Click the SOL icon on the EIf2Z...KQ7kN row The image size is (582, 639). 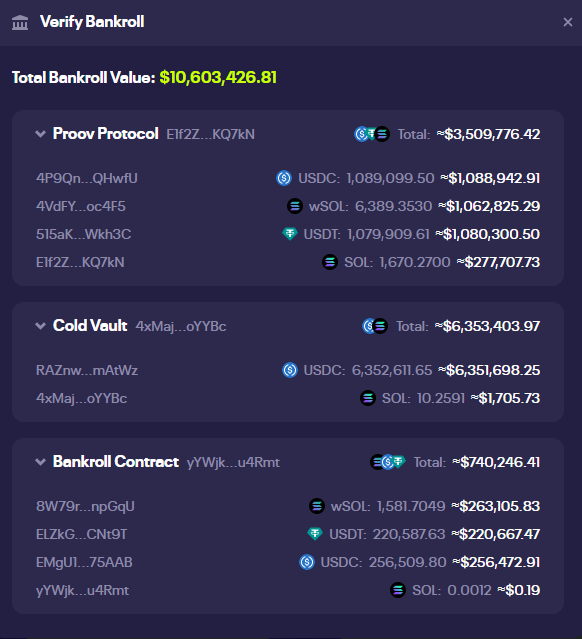pyautogui.click(x=330, y=262)
